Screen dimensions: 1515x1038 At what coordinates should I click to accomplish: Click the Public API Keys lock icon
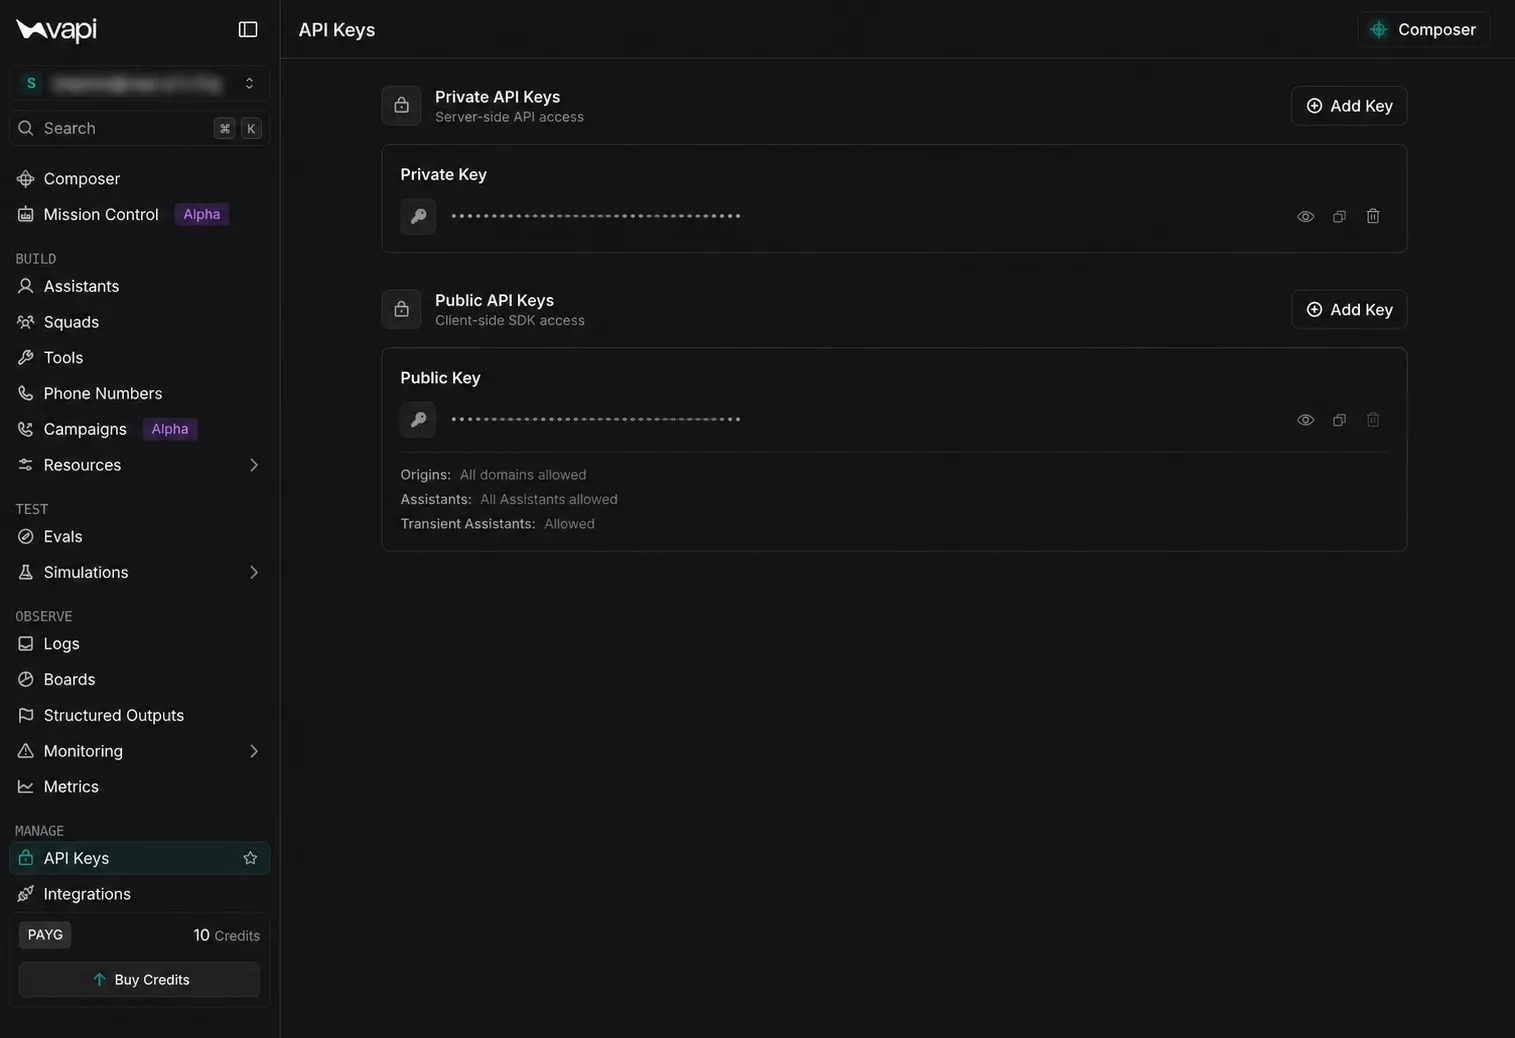pyautogui.click(x=401, y=310)
